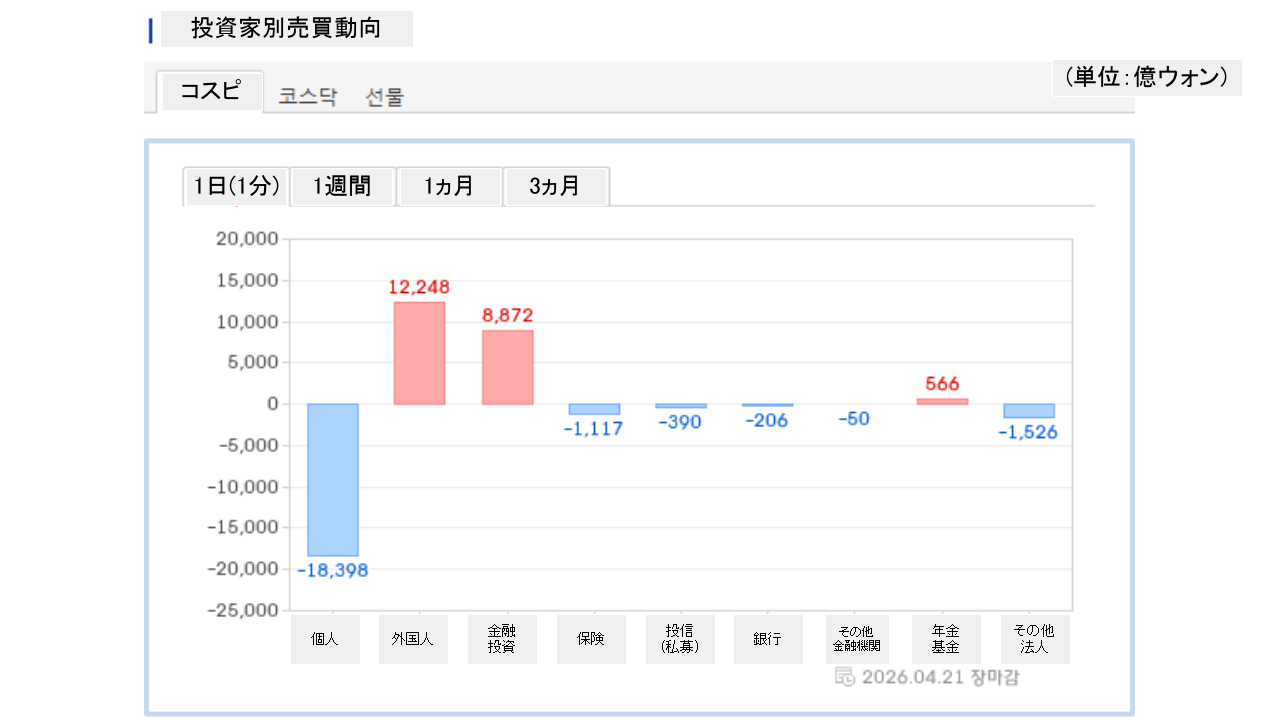Switch to the 코스닥 tab
Viewport: 1280px width, 720px height.
point(308,97)
